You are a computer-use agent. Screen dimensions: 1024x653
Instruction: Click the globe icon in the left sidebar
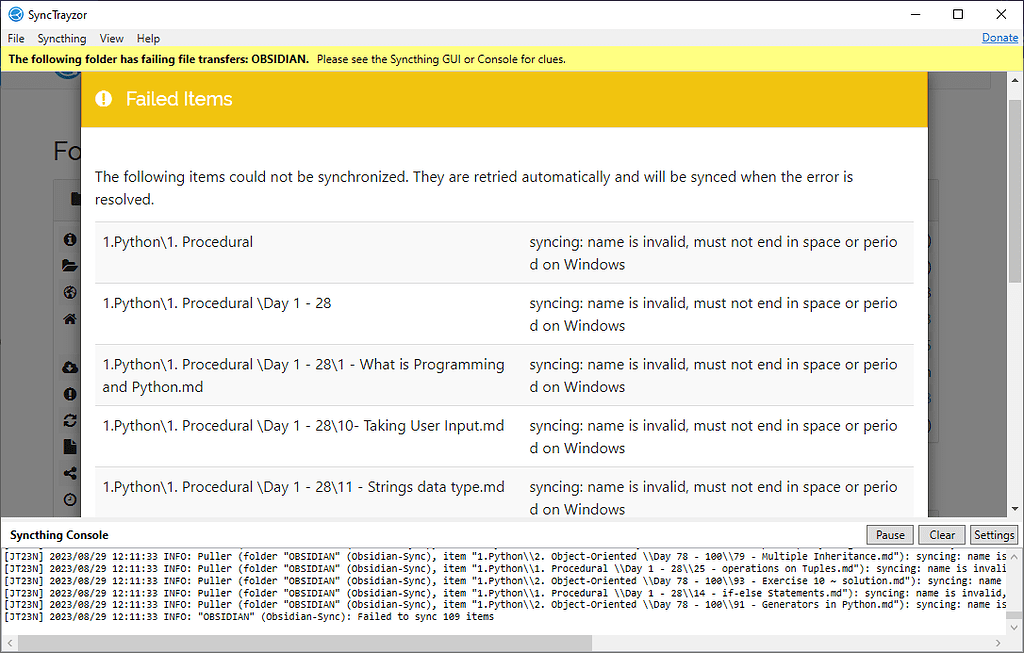(69, 292)
